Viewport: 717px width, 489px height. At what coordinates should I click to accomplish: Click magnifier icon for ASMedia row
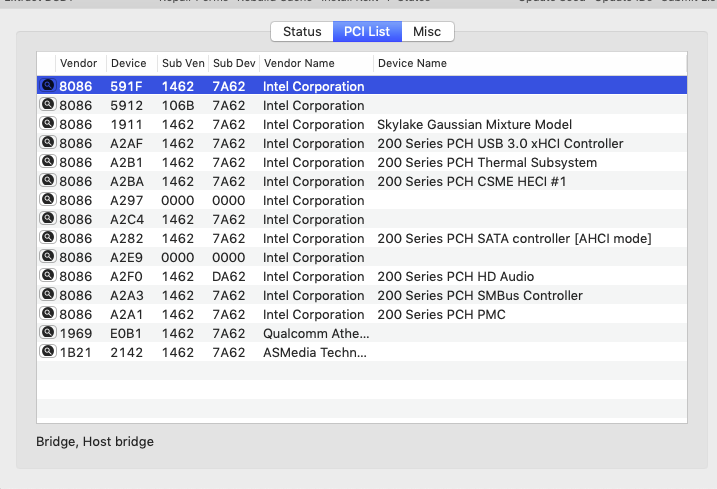point(48,351)
